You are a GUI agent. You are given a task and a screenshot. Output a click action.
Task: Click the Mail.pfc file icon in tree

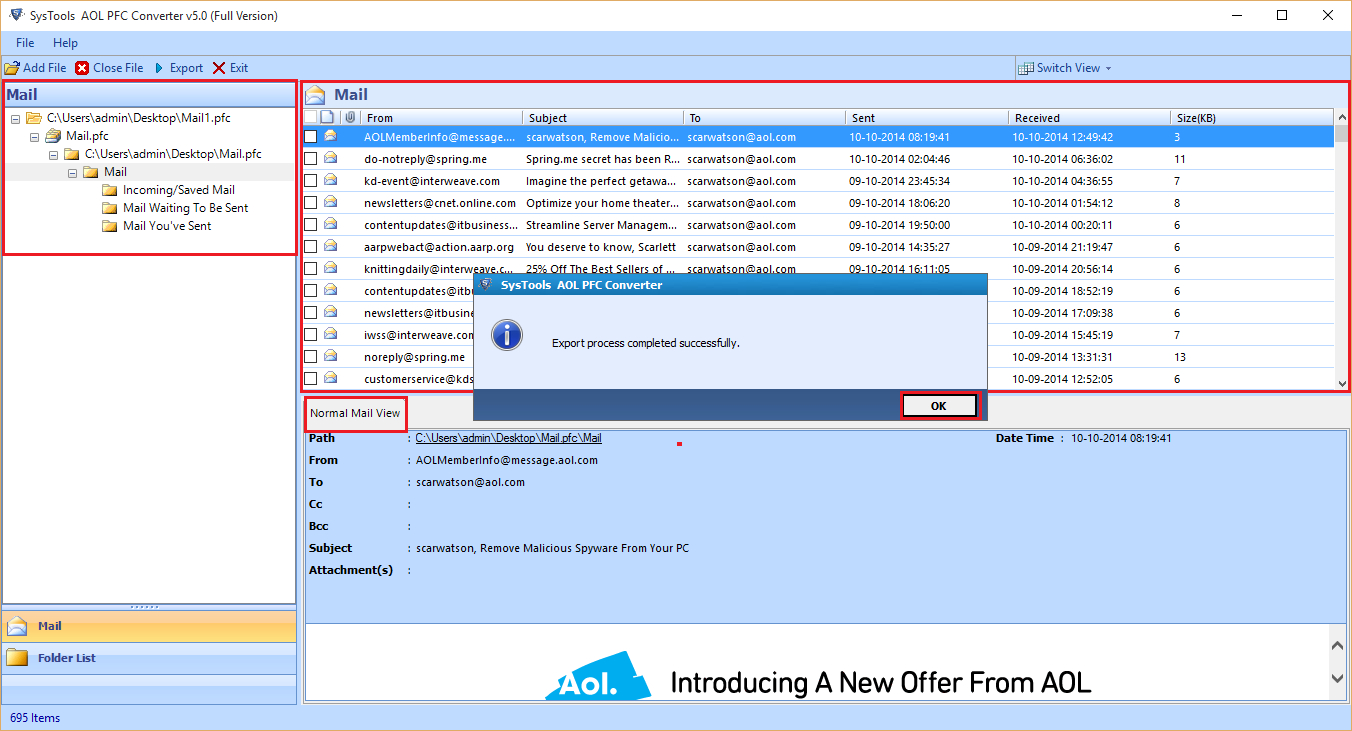(x=54, y=136)
